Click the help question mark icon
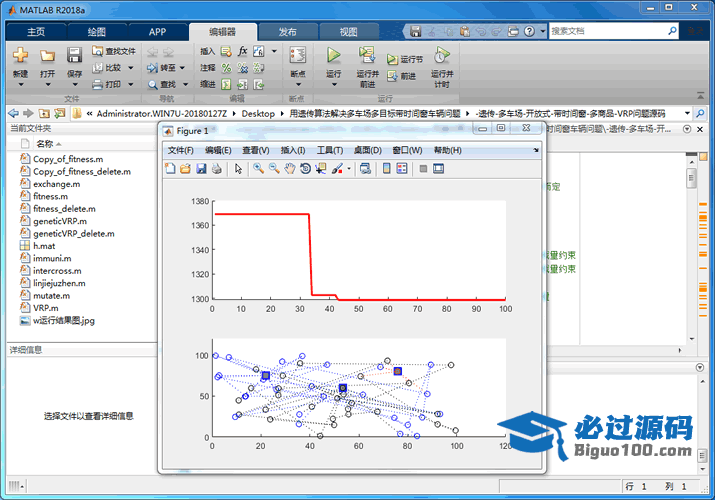 [529, 31]
